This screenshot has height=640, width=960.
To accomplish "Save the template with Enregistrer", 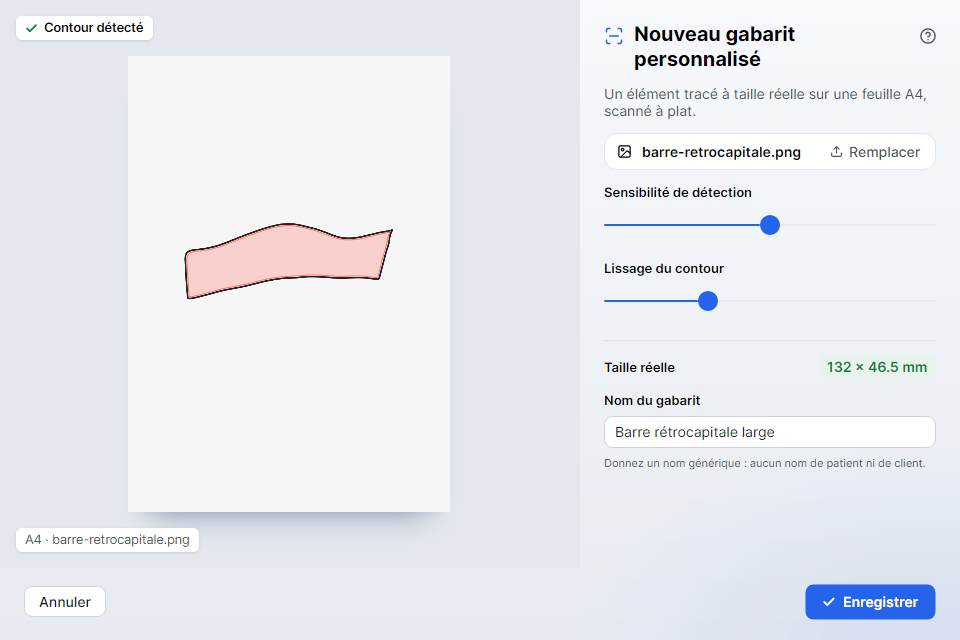I will (870, 602).
